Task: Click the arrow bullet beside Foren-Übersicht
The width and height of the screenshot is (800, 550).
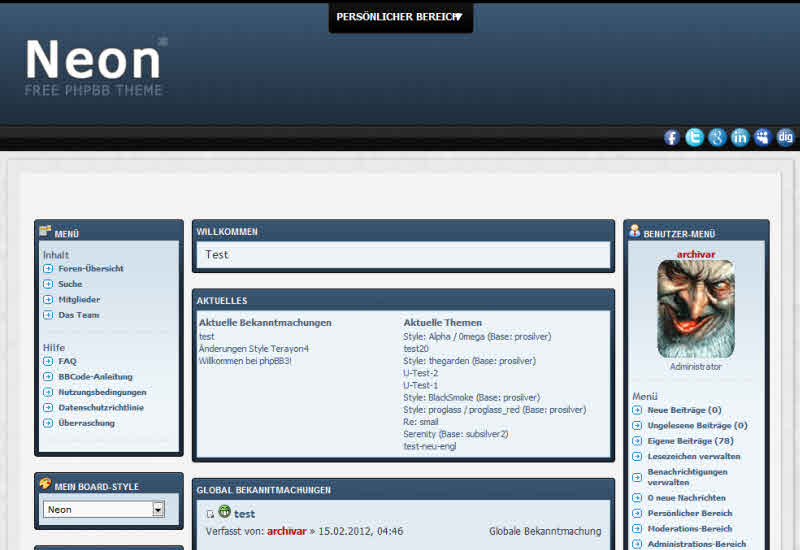Action: (x=48, y=269)
